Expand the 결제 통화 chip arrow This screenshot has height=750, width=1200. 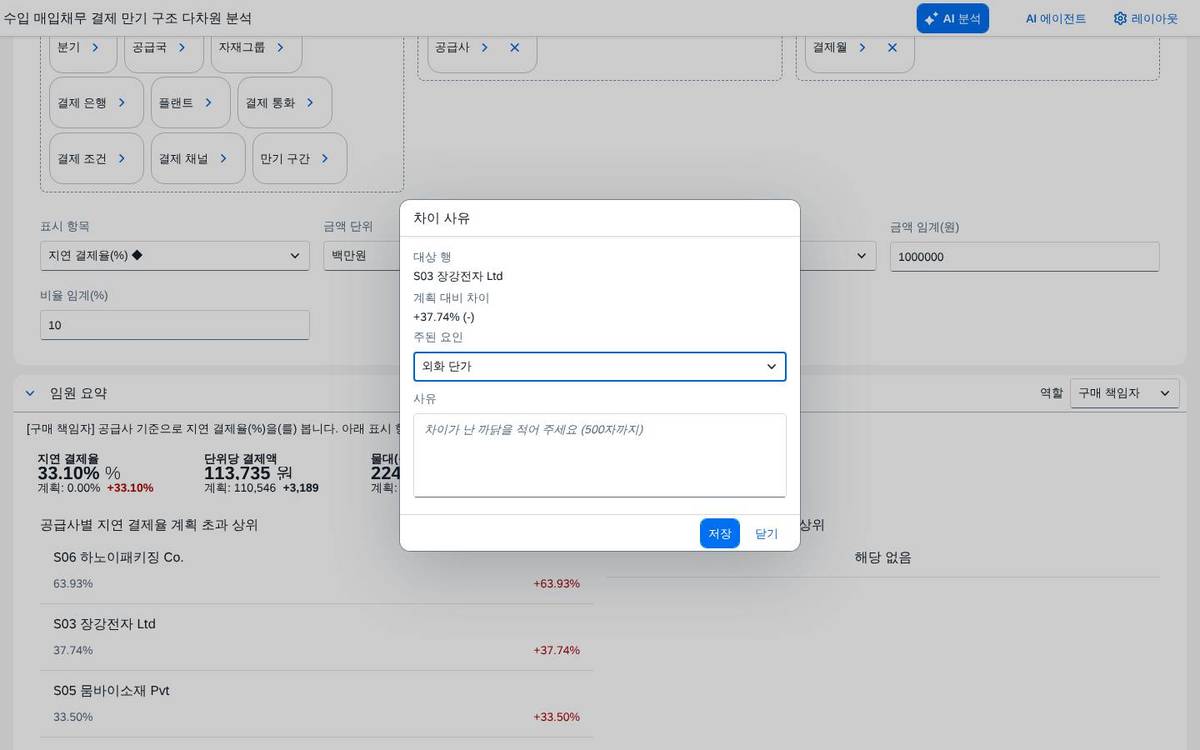(x=310, y=102)
